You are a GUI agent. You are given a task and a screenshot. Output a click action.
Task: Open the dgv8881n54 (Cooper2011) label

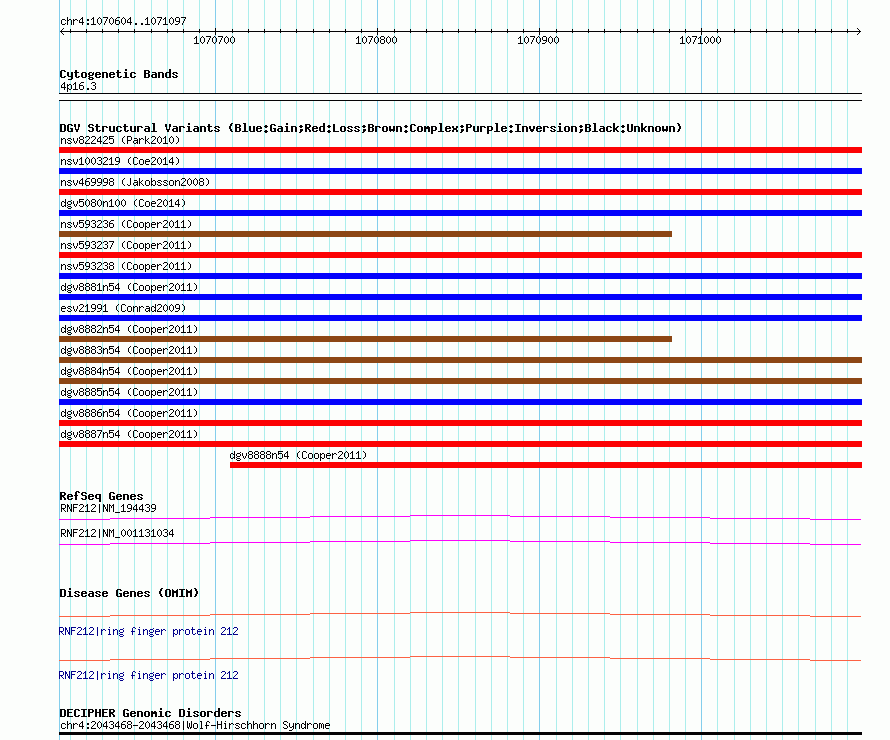129,287
